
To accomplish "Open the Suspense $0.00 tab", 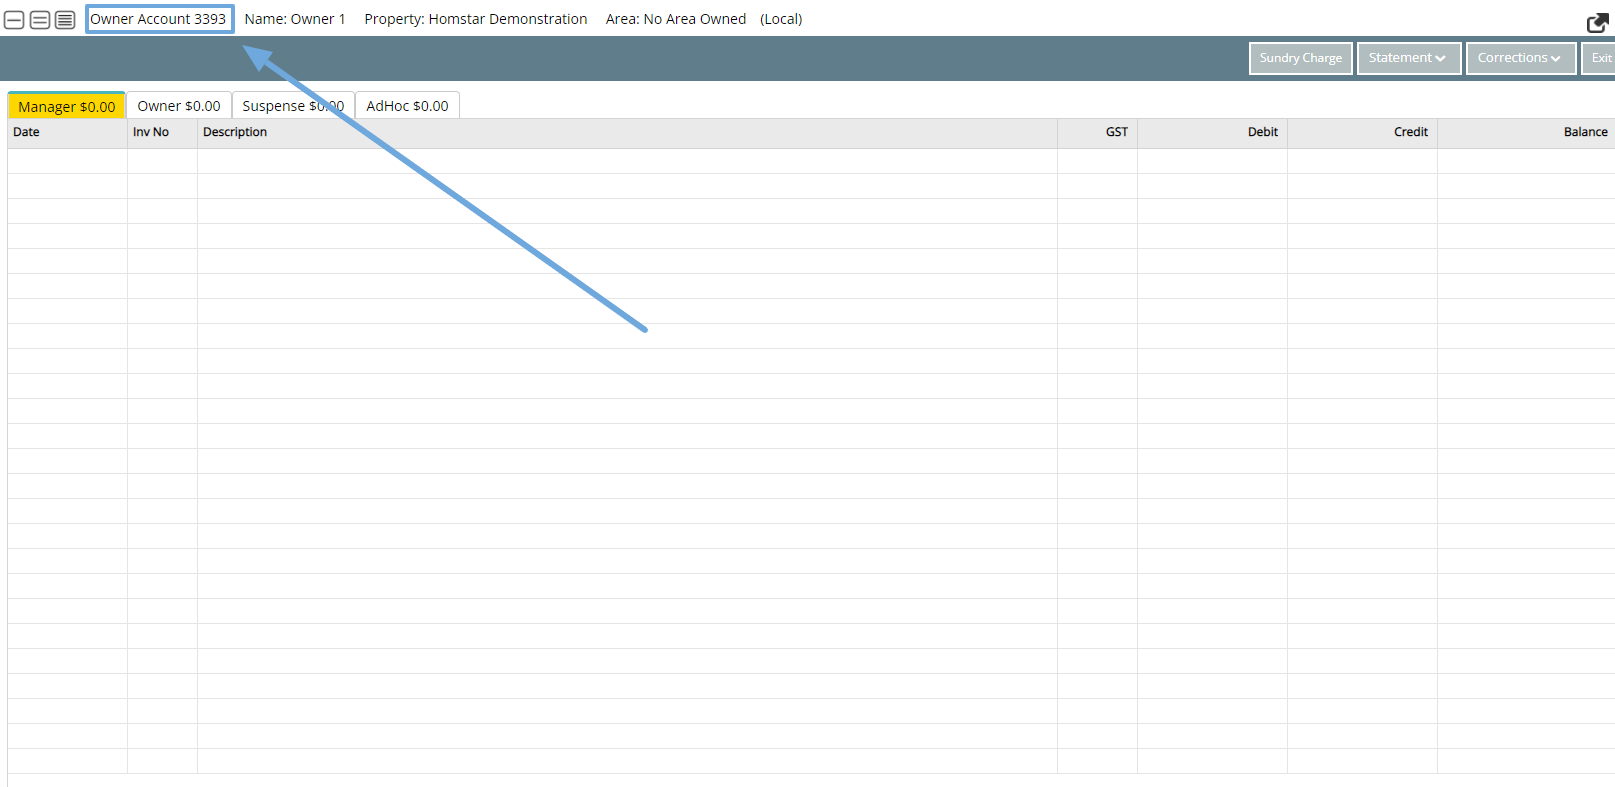I will (292, 106).
